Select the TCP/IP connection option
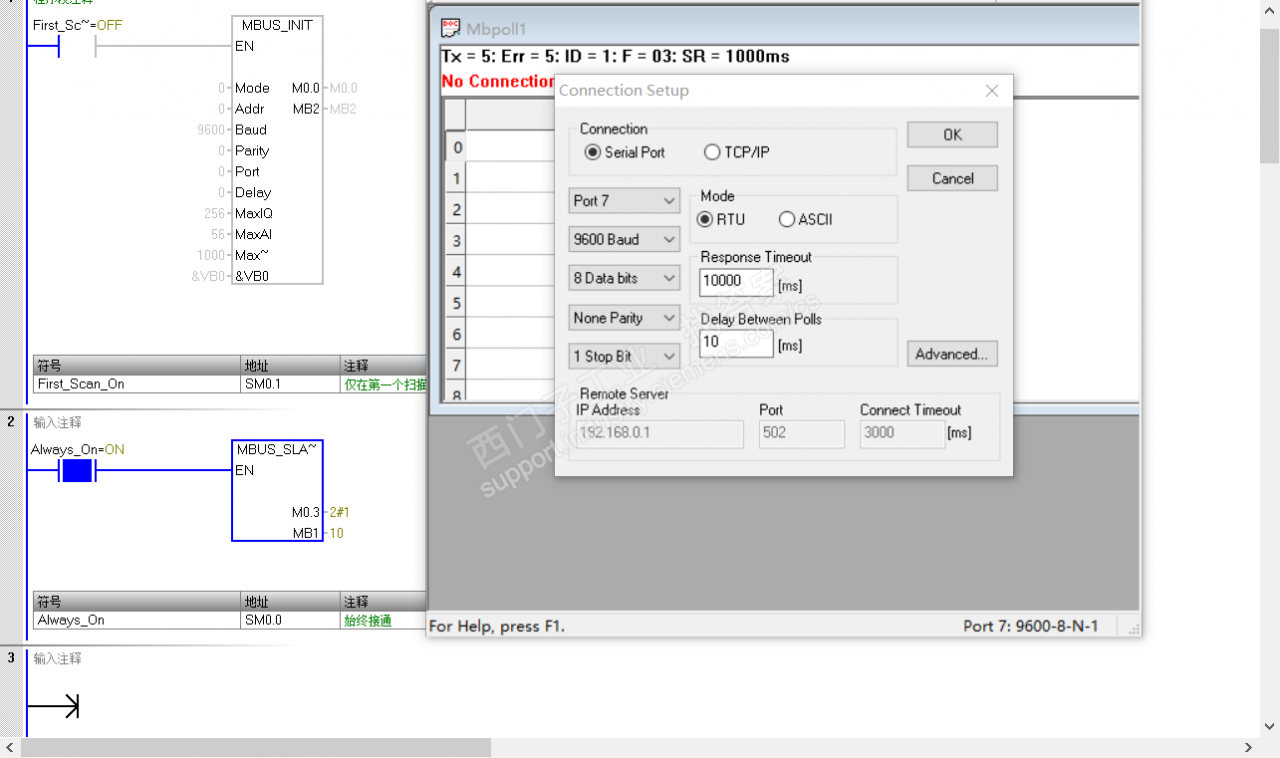 pyautogui.click(x=737, y=153)
